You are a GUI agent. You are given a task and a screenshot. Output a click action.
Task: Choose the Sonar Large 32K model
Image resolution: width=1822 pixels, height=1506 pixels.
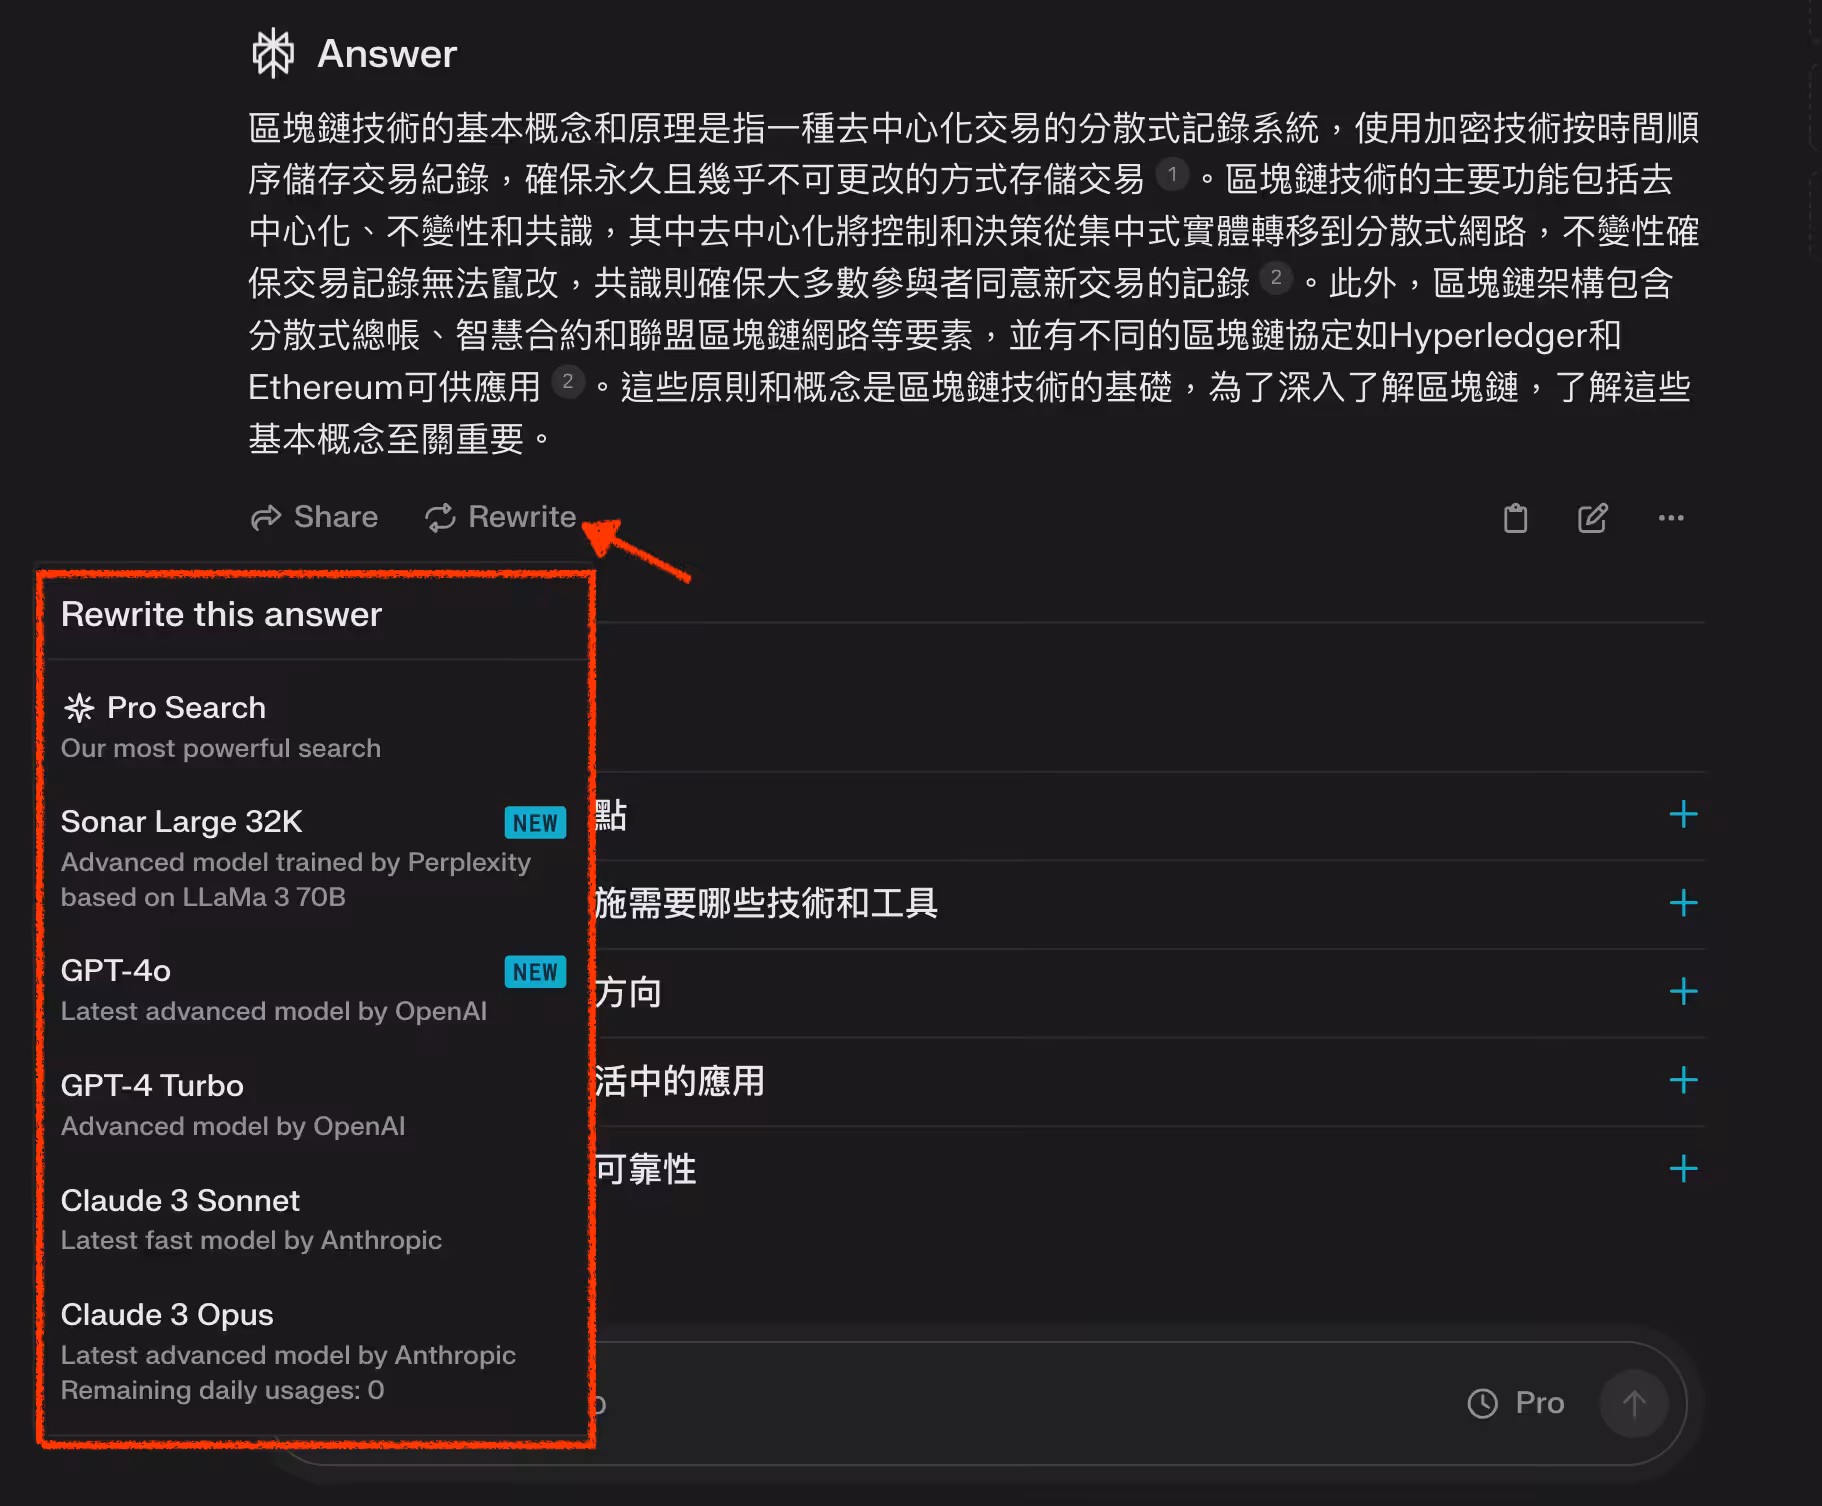click(314, 858)
